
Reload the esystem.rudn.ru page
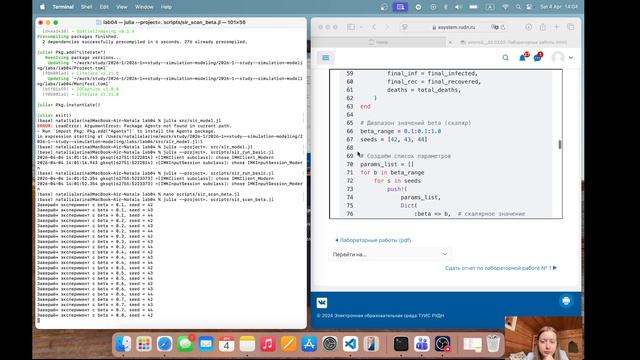point(503,27)
